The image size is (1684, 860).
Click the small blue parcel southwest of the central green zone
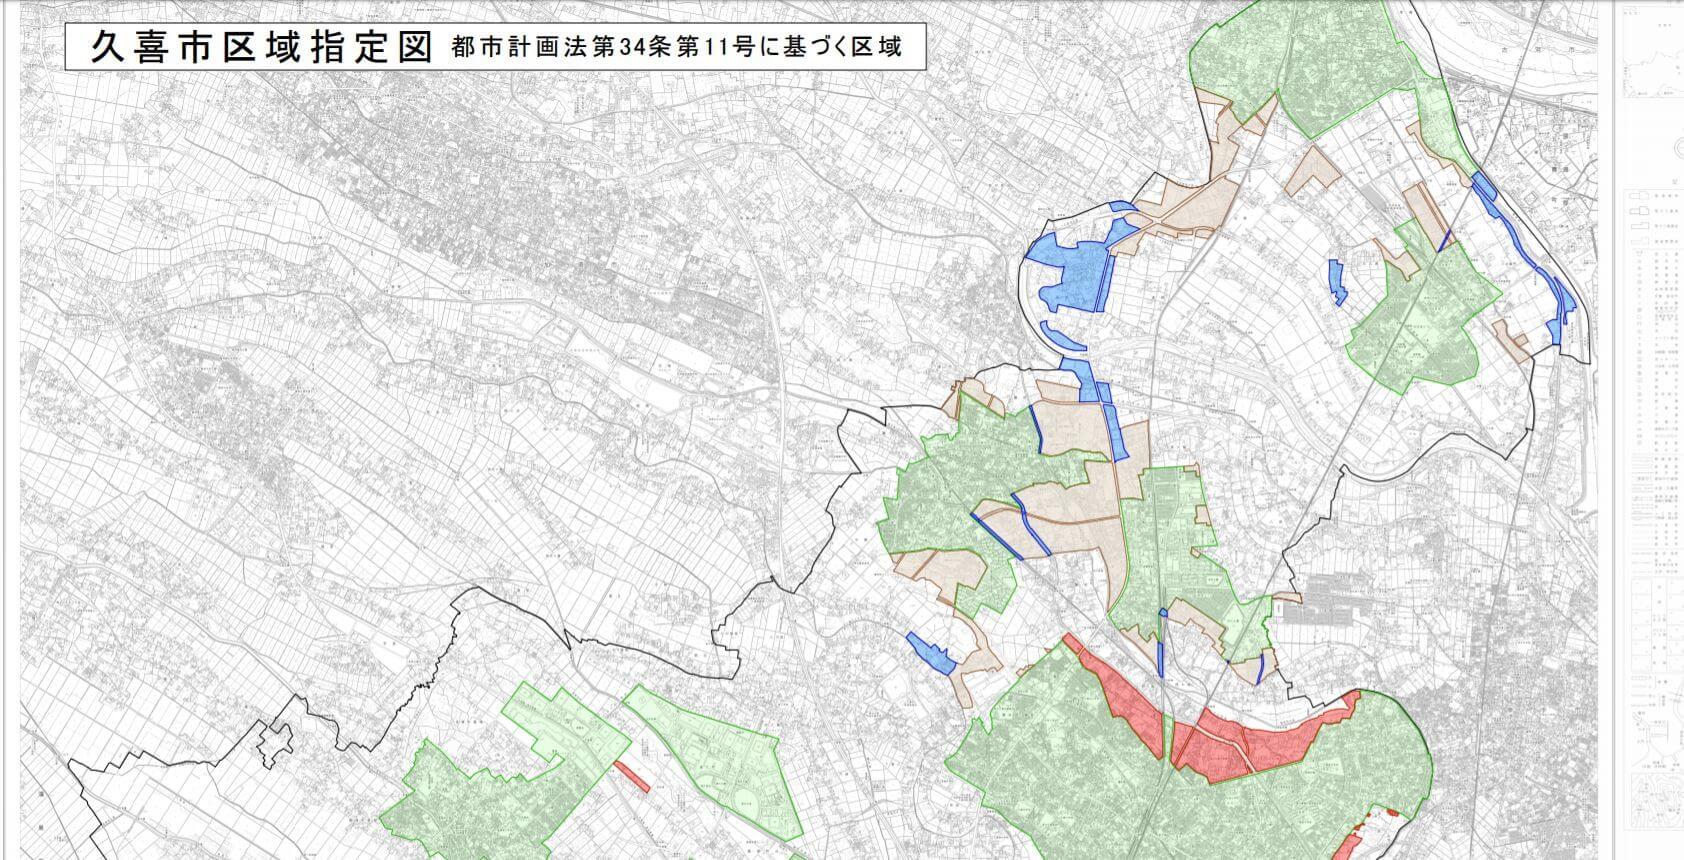931,653
